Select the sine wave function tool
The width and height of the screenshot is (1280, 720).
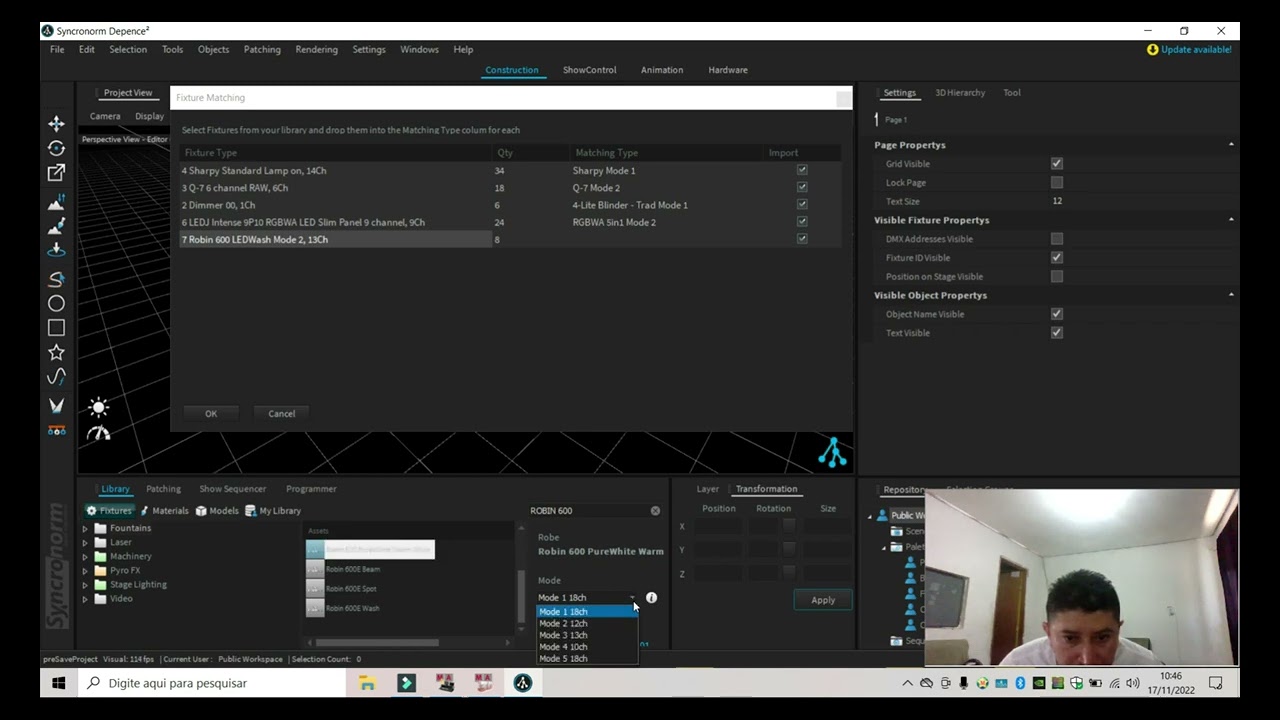pyautogui.click(x=56, y=377)
